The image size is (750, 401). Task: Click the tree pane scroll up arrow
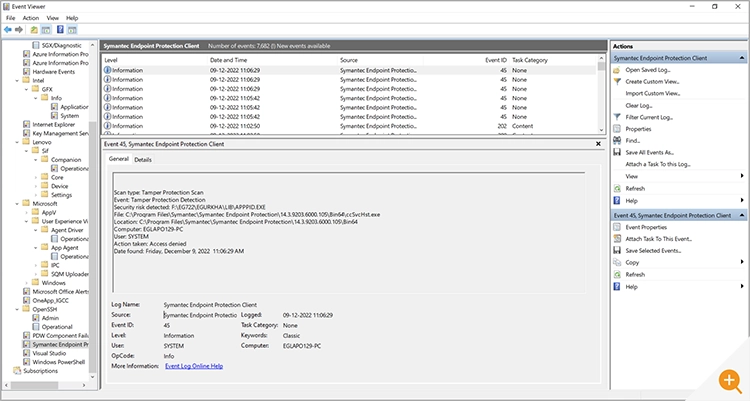[x=93, y=45]
